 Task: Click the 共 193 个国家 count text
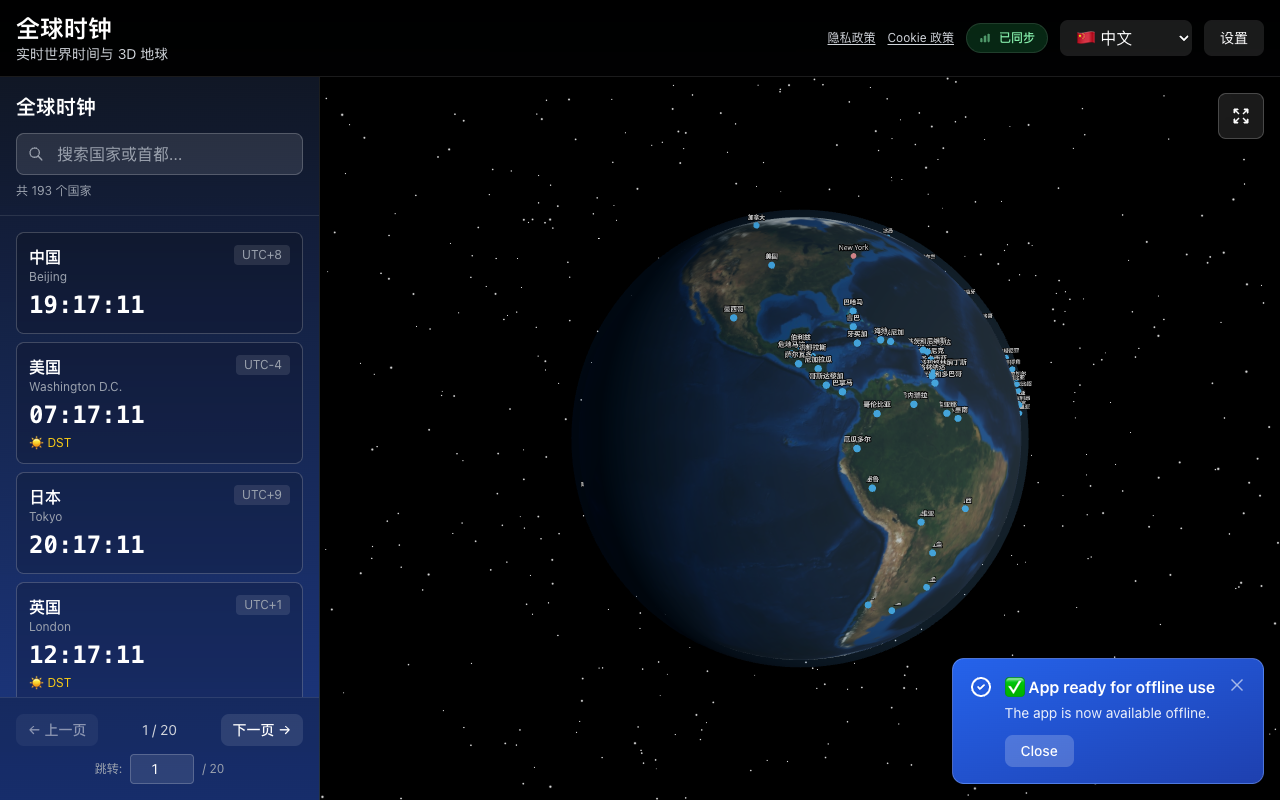pos(54,190)
